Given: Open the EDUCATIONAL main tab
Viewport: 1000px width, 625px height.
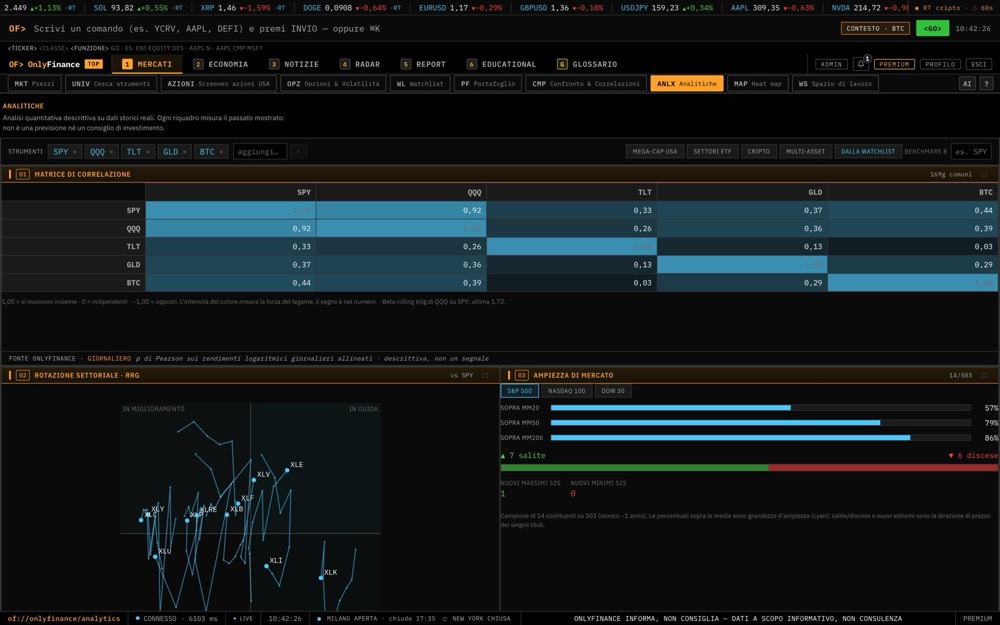Looking at the screenshot, I should 501,64.
